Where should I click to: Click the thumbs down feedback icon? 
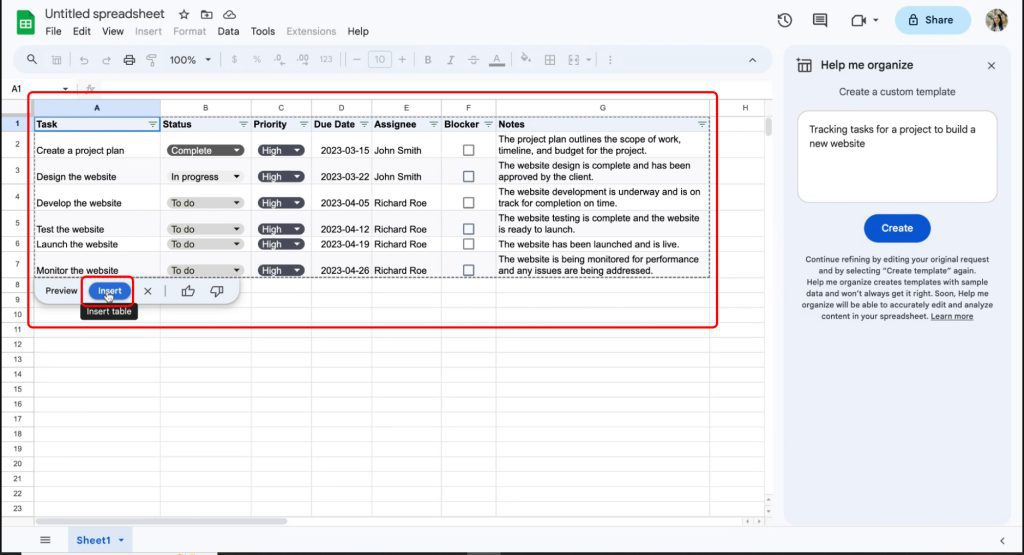[217, 291]
